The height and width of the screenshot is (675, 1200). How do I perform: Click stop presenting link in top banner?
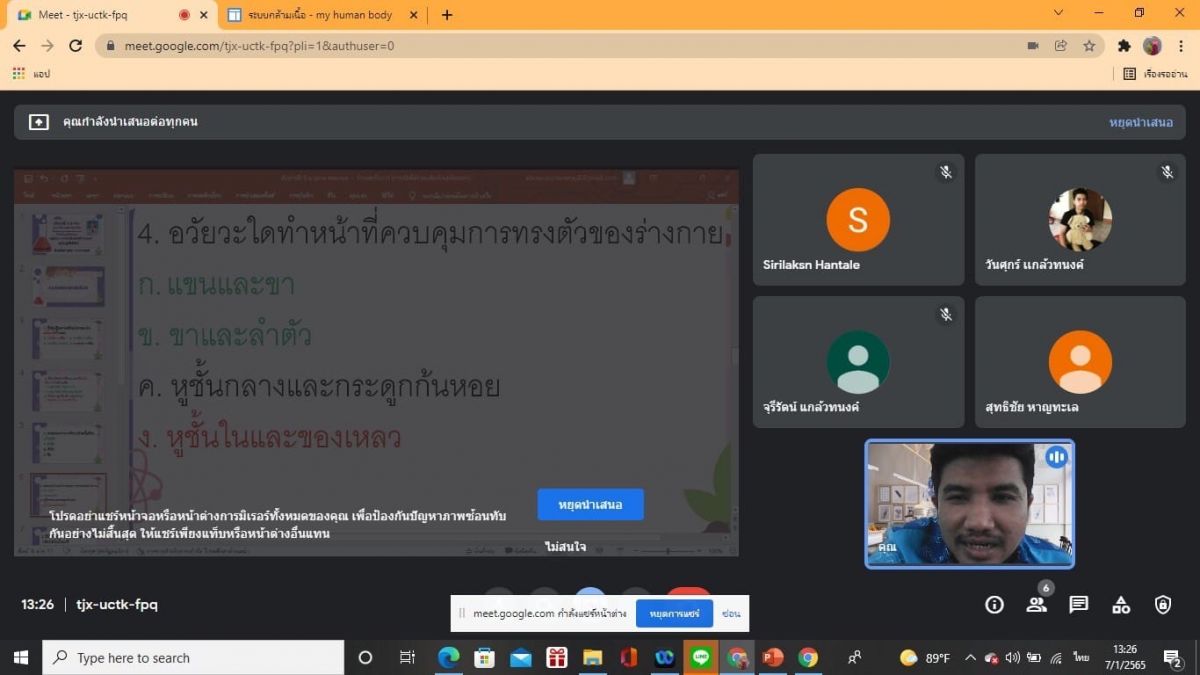(x=1140, y=122)
